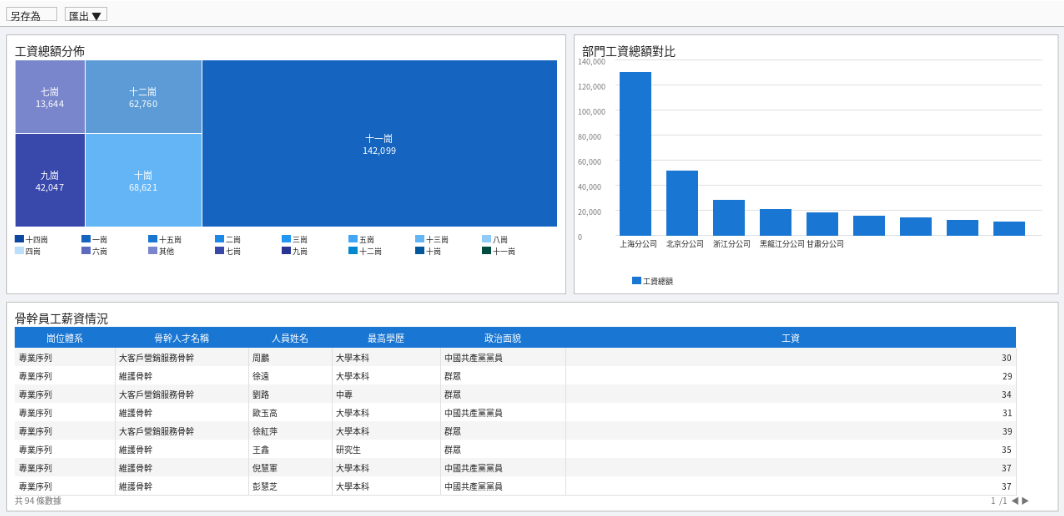Click the 十崗 treemap tile

[143, 181]
